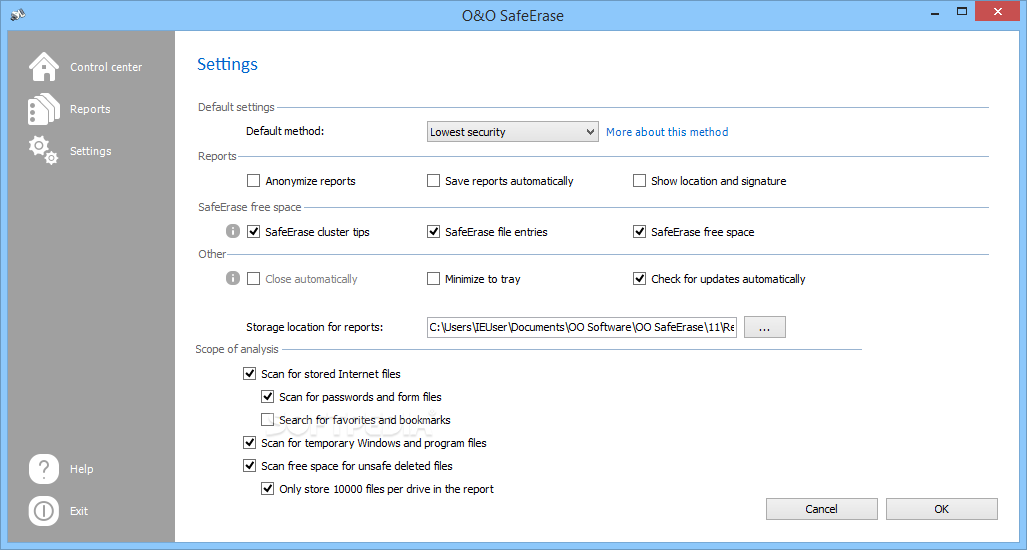Open the Reports sidebar item
The image size is (1027, 550).
pyautogui.click(x=90, y=109)
